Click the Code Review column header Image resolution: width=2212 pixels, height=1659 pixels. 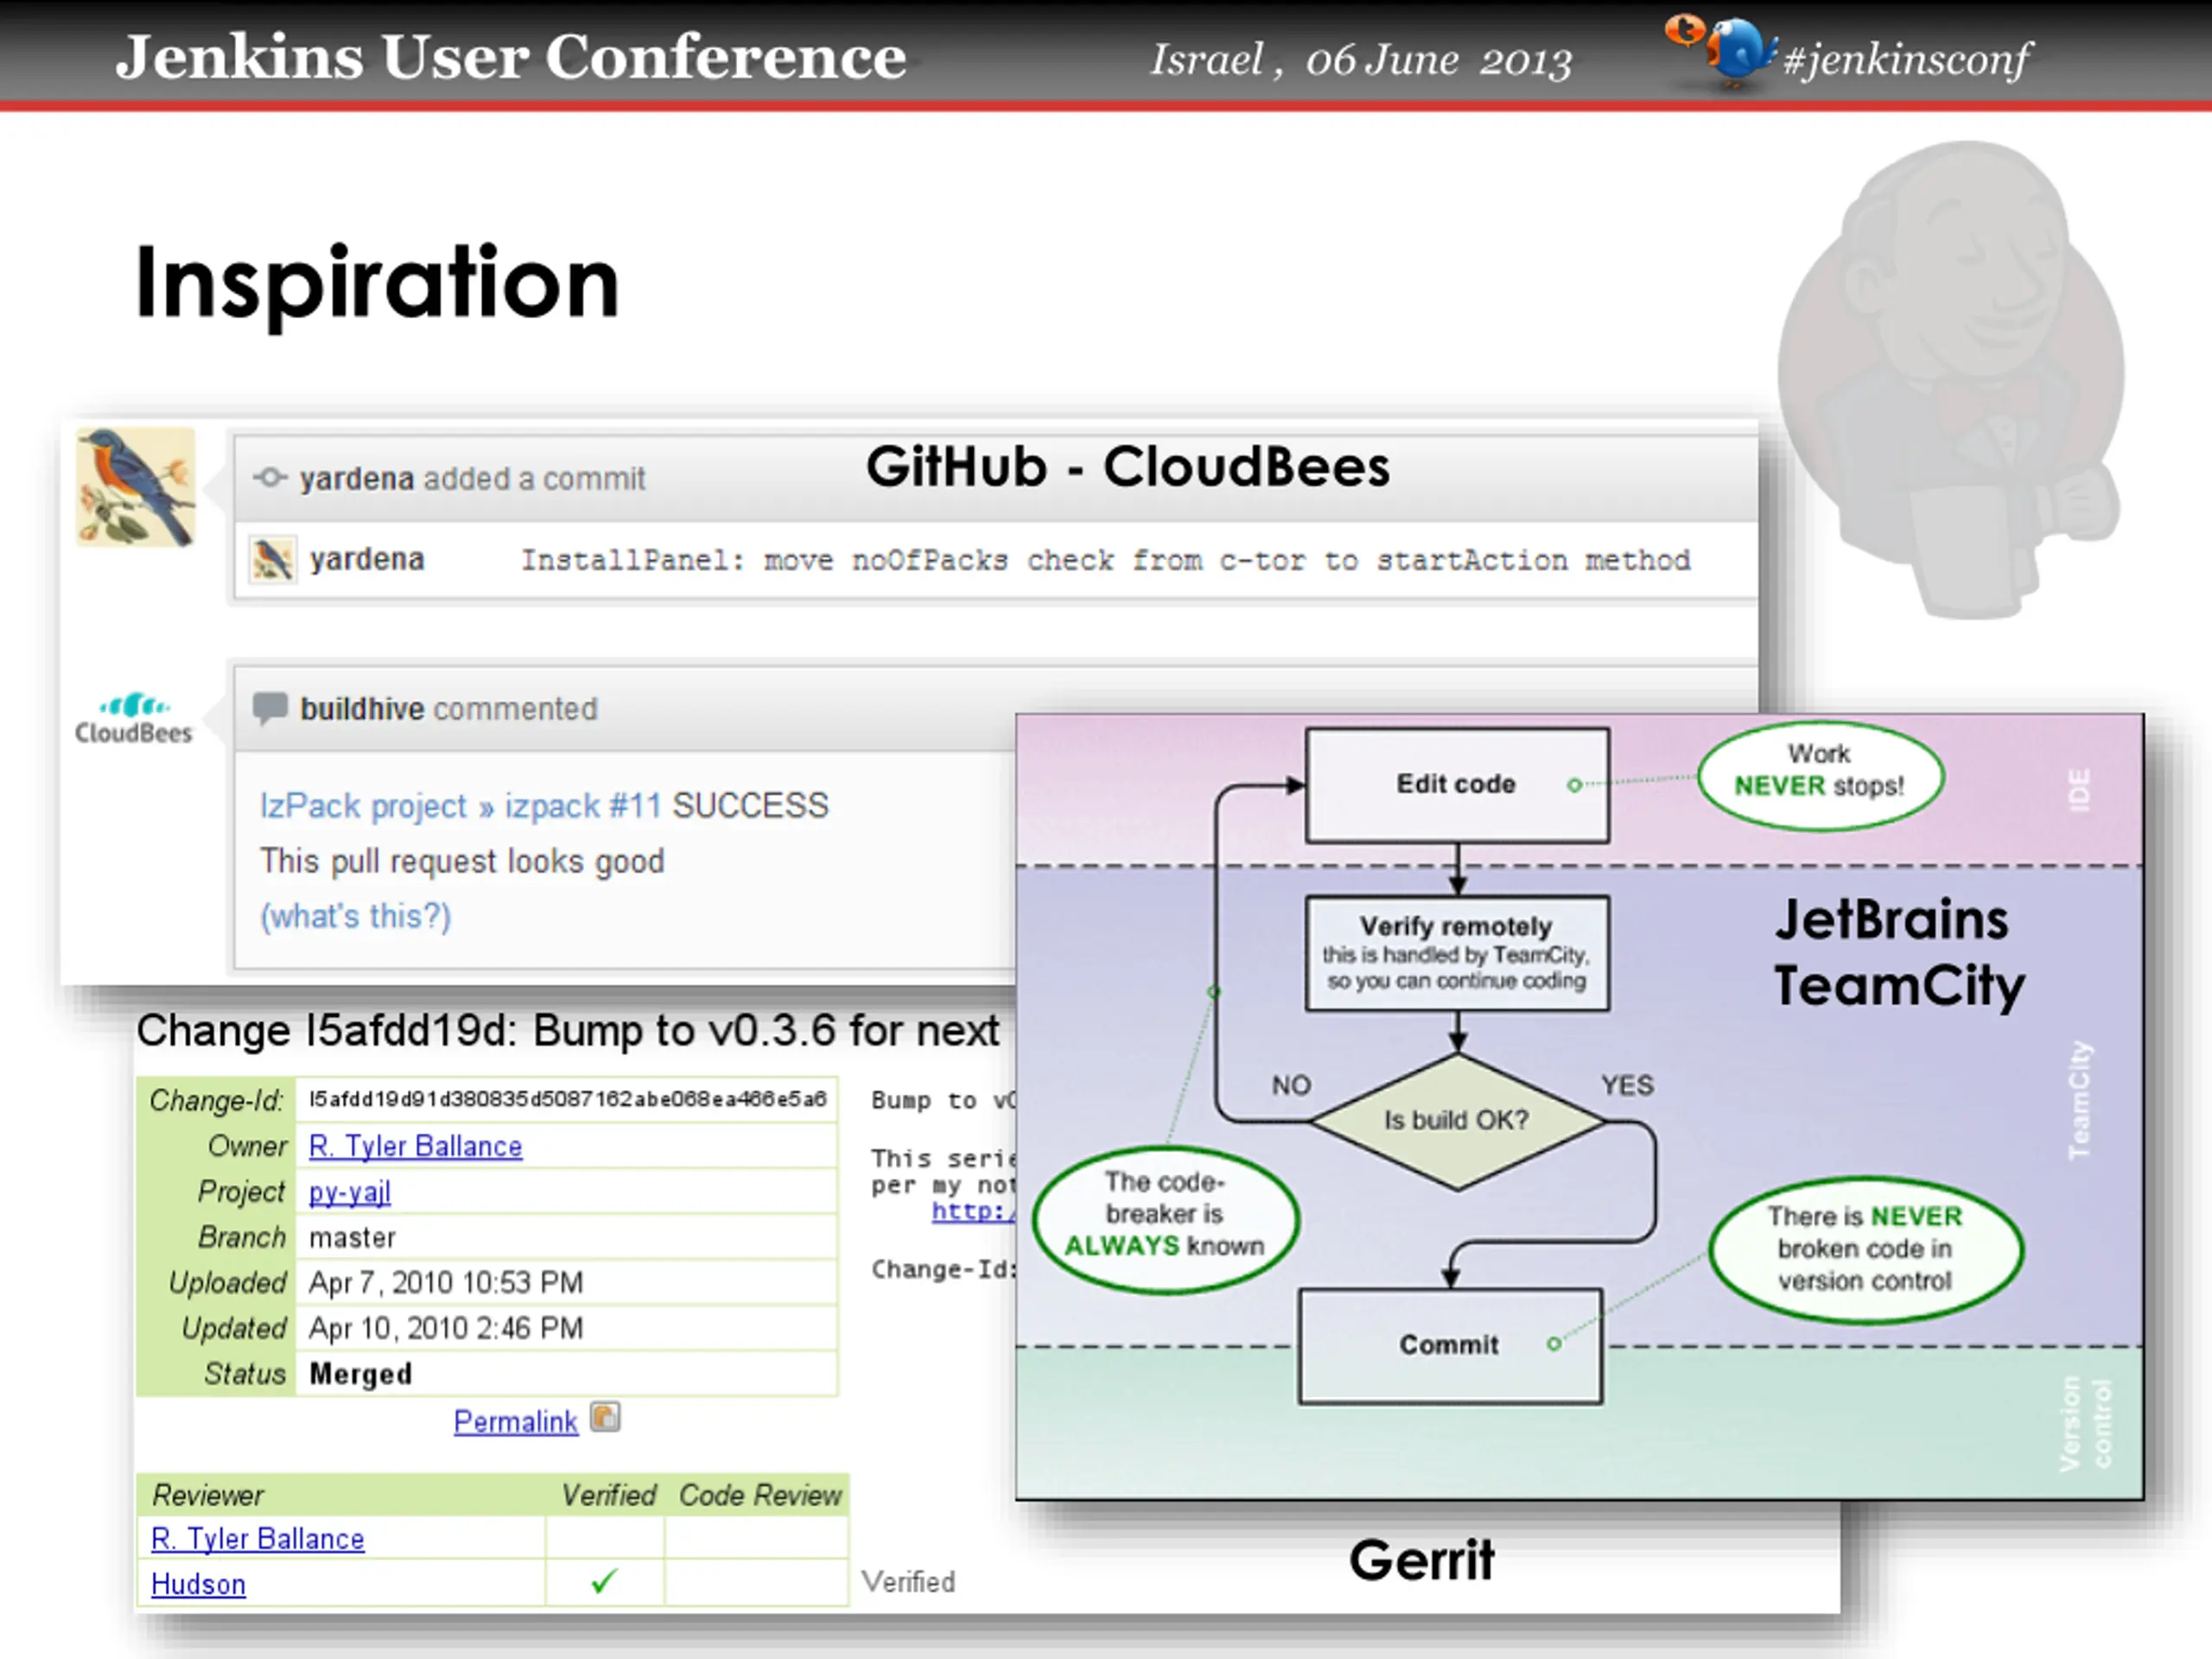(x=760, y=1496)
